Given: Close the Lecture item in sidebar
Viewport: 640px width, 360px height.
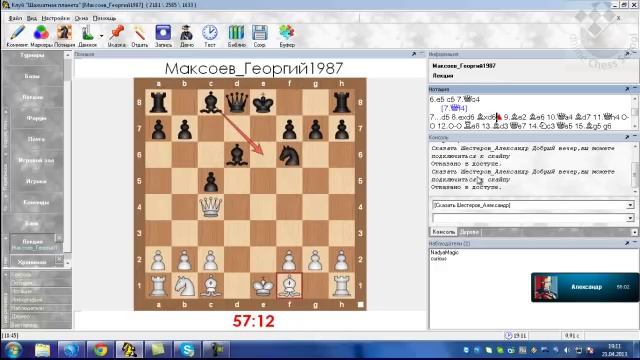Looking at the screenshot, I should (59, 238).
